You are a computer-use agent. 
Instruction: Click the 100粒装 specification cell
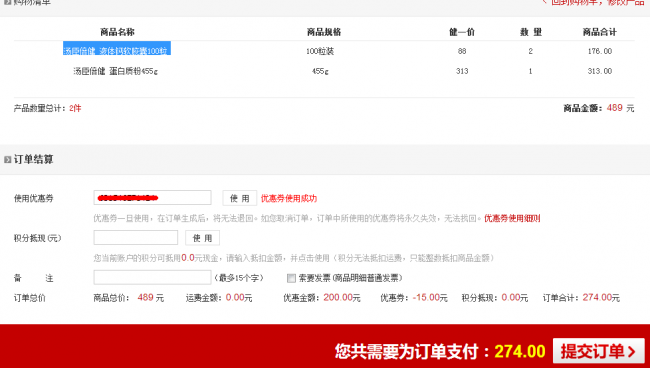pyautogui.click(x=320, y=51)
